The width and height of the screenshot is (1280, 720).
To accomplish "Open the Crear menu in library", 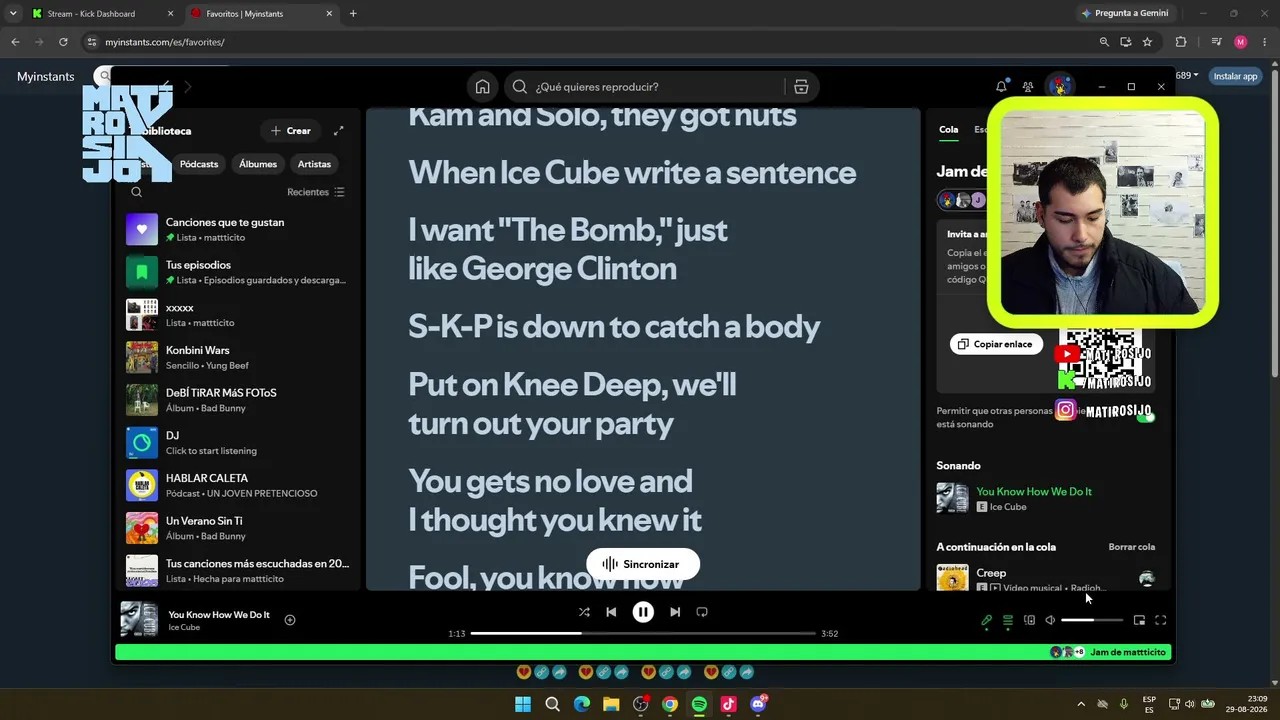I will (291, 131).
